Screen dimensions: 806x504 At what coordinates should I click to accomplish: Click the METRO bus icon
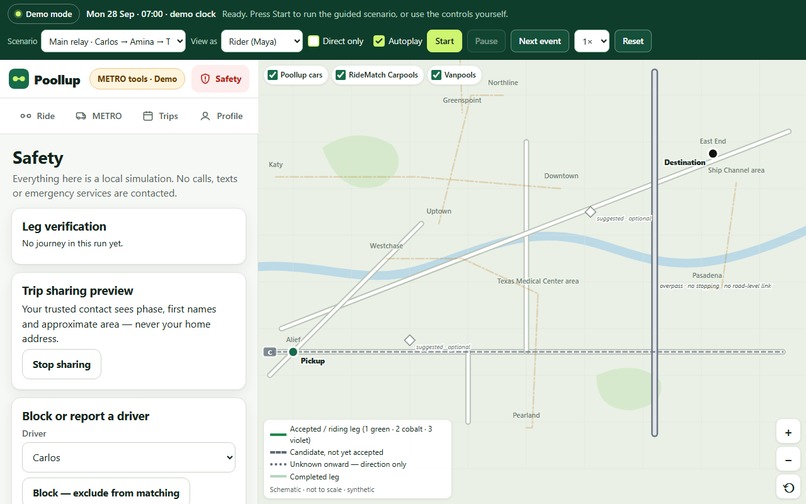tap(81, 116)
